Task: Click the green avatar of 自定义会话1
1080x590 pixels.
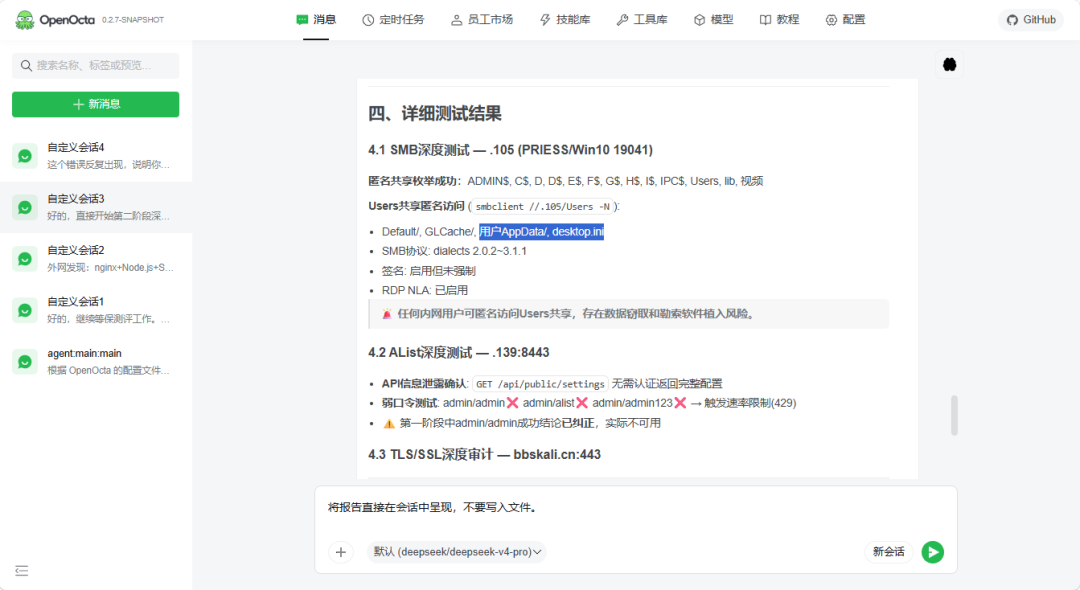Action: pyautogui.click(x=25, y=311)
